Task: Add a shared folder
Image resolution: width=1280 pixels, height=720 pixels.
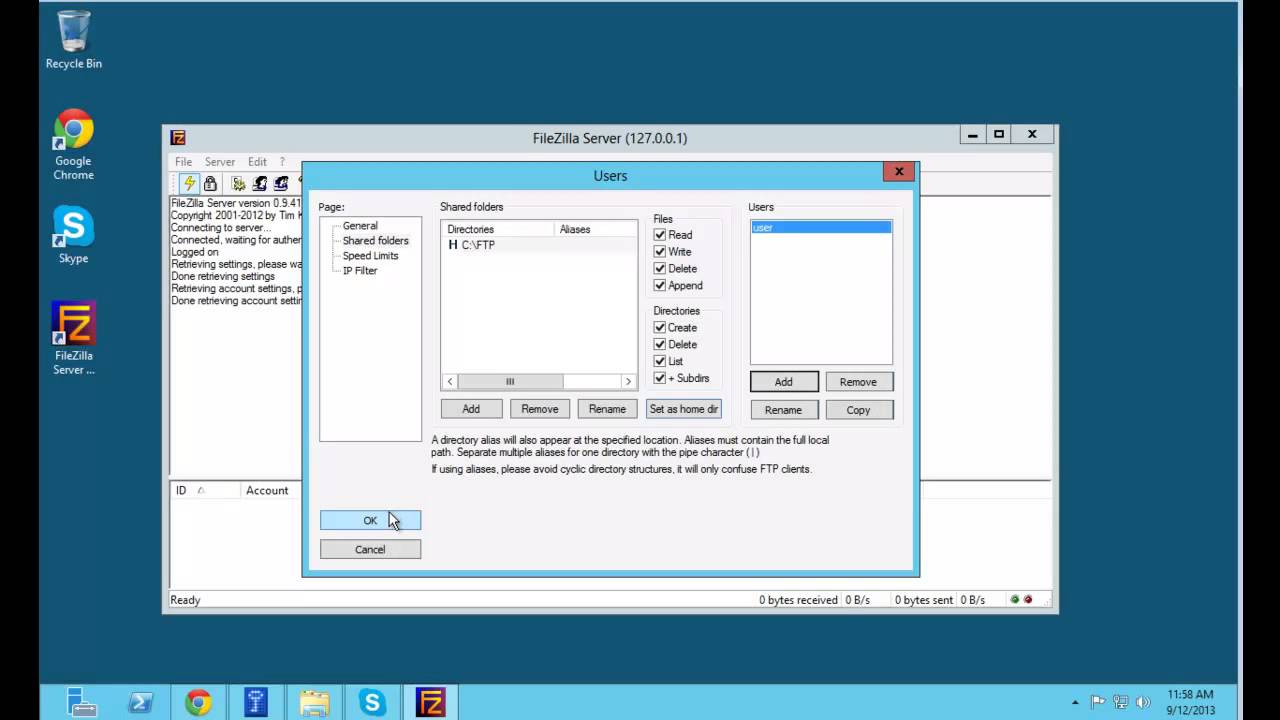Action: 471,409
